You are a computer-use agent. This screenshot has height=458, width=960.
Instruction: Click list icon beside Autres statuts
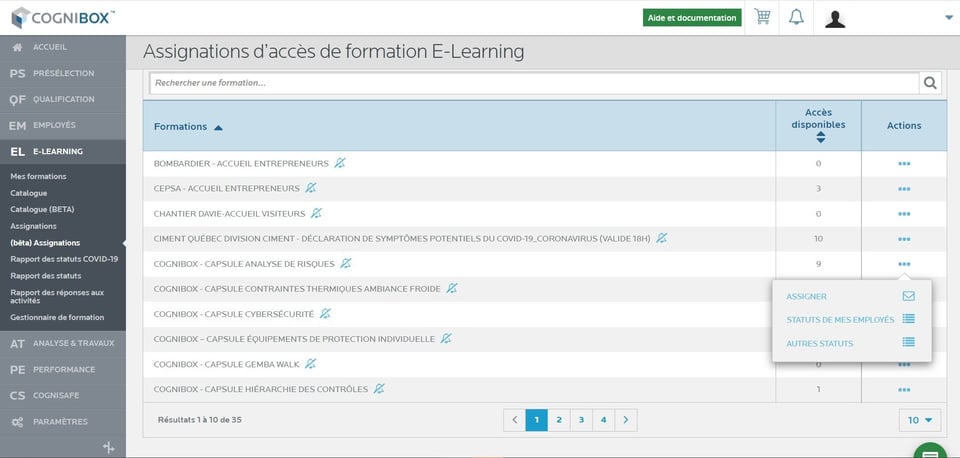(x=909, y=342)
